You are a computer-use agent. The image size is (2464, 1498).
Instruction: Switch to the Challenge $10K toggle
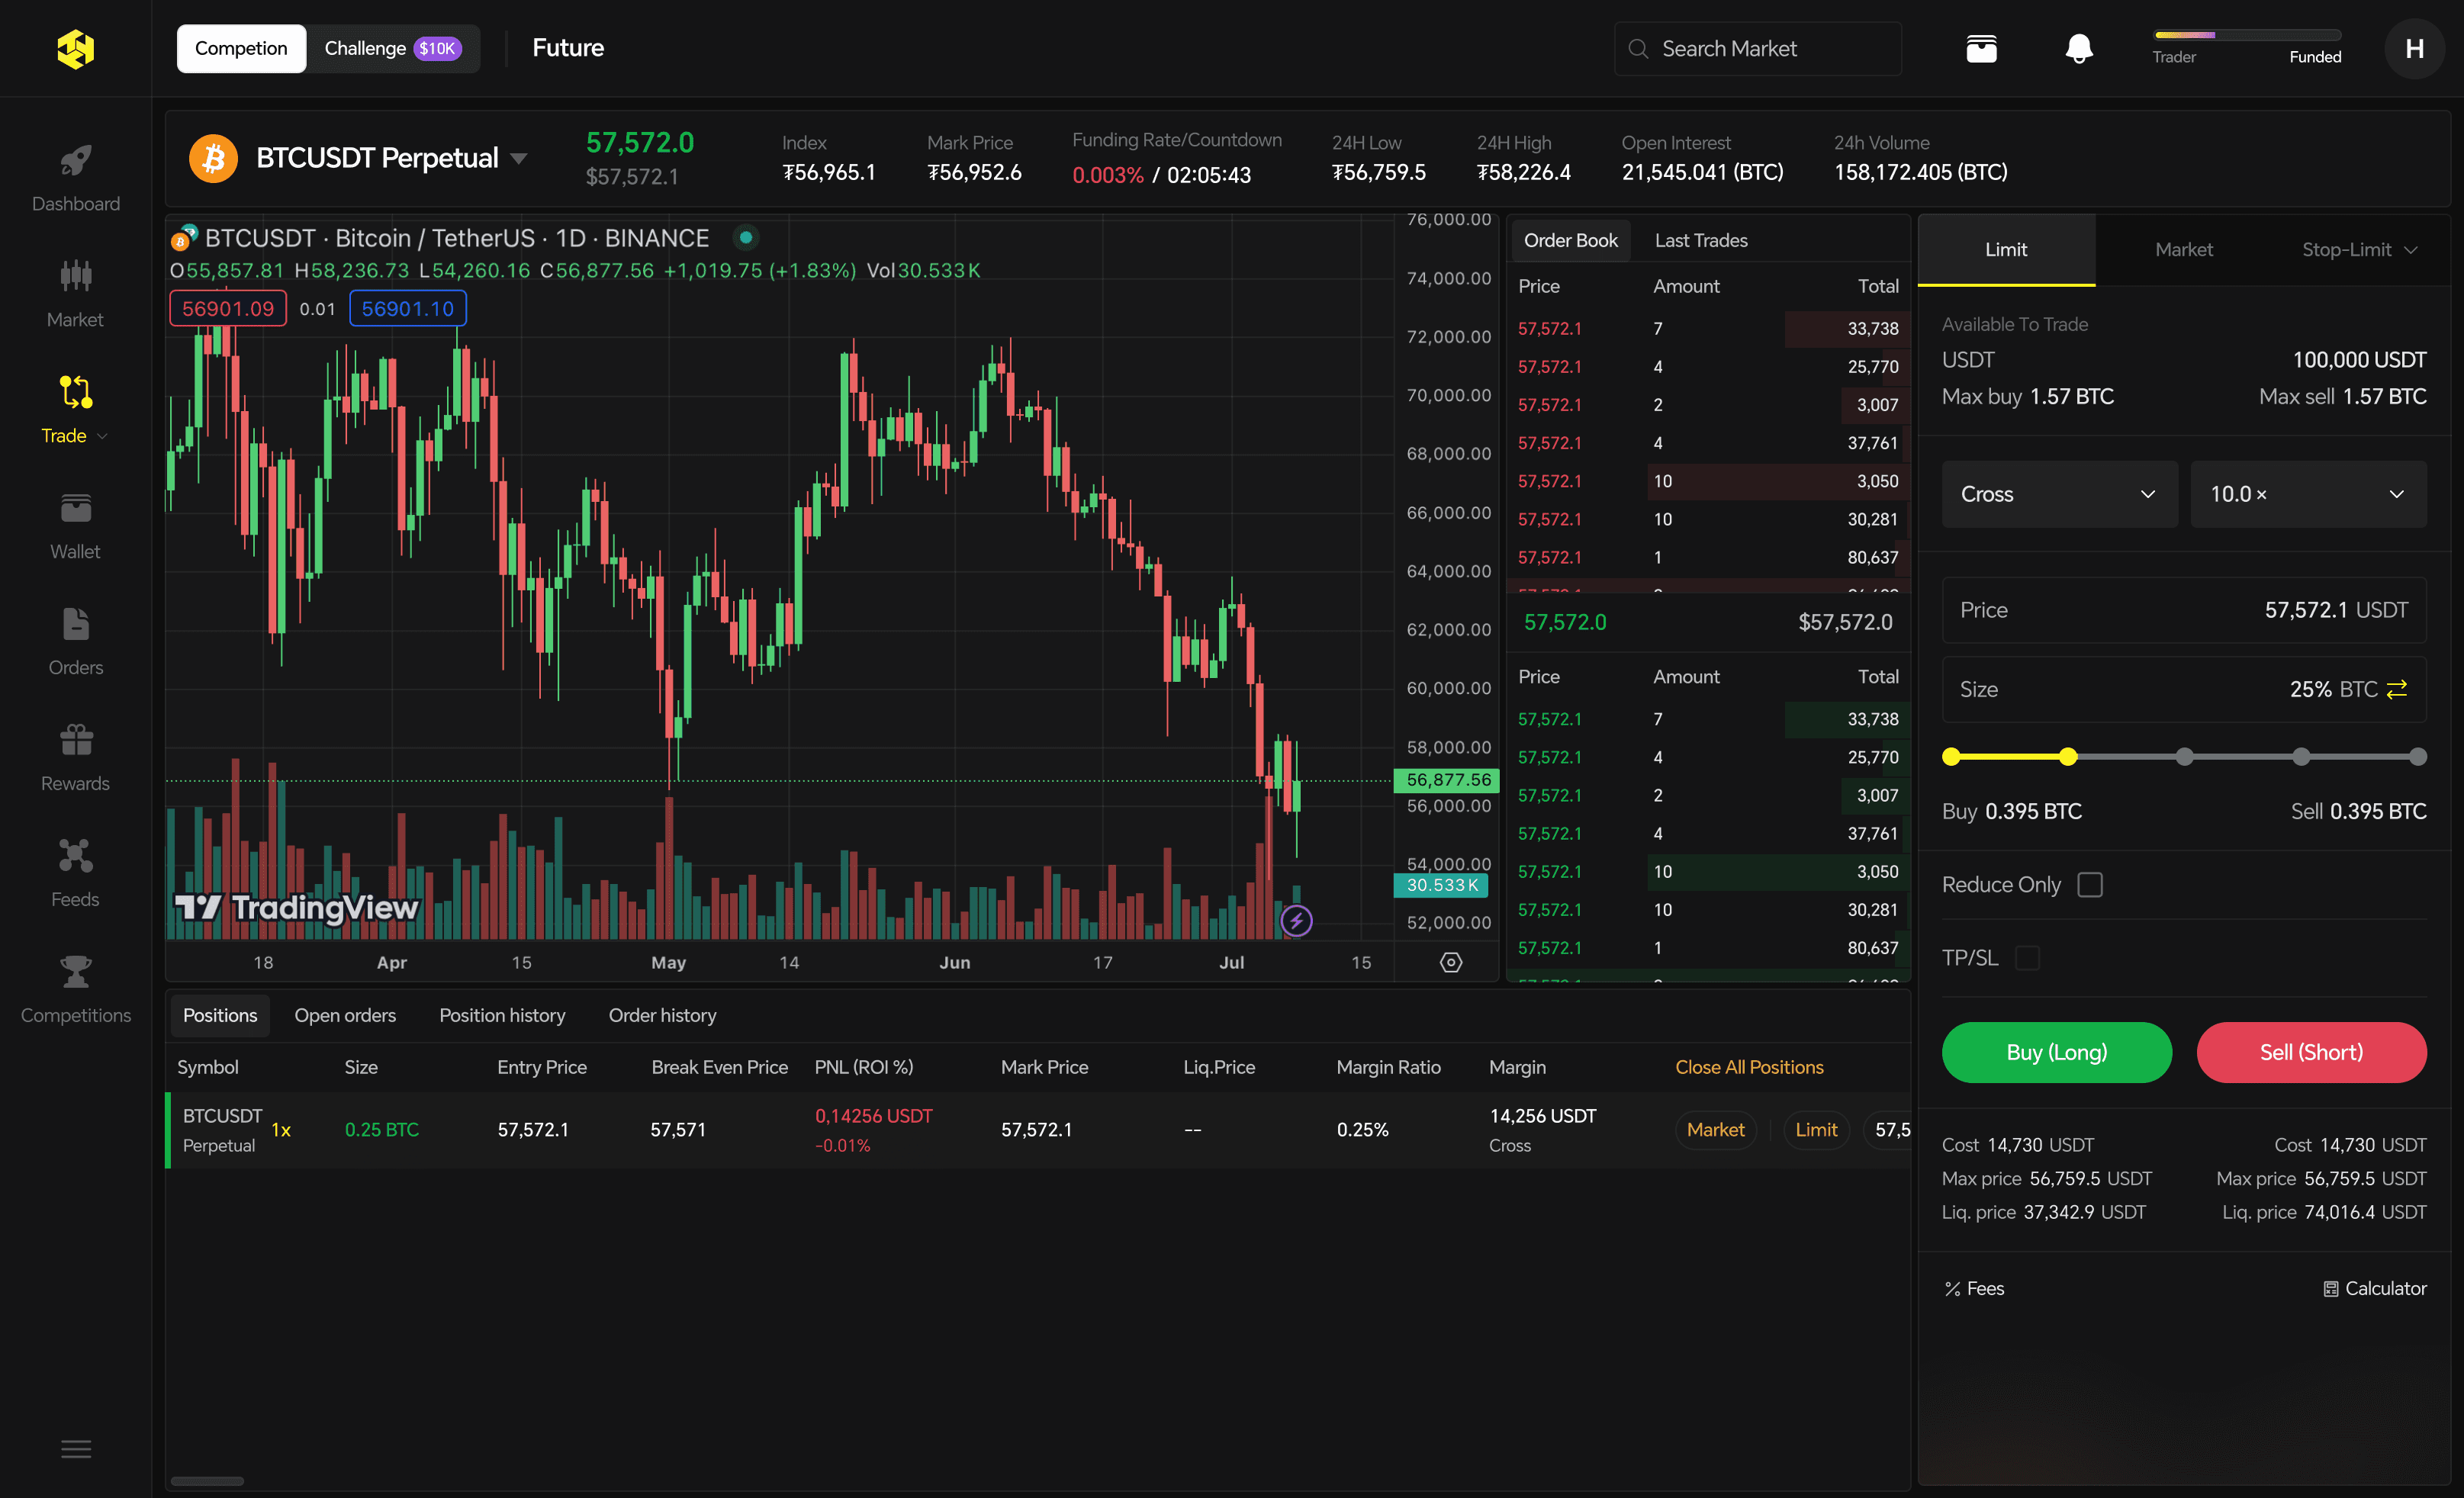click(x=392, y=48)
